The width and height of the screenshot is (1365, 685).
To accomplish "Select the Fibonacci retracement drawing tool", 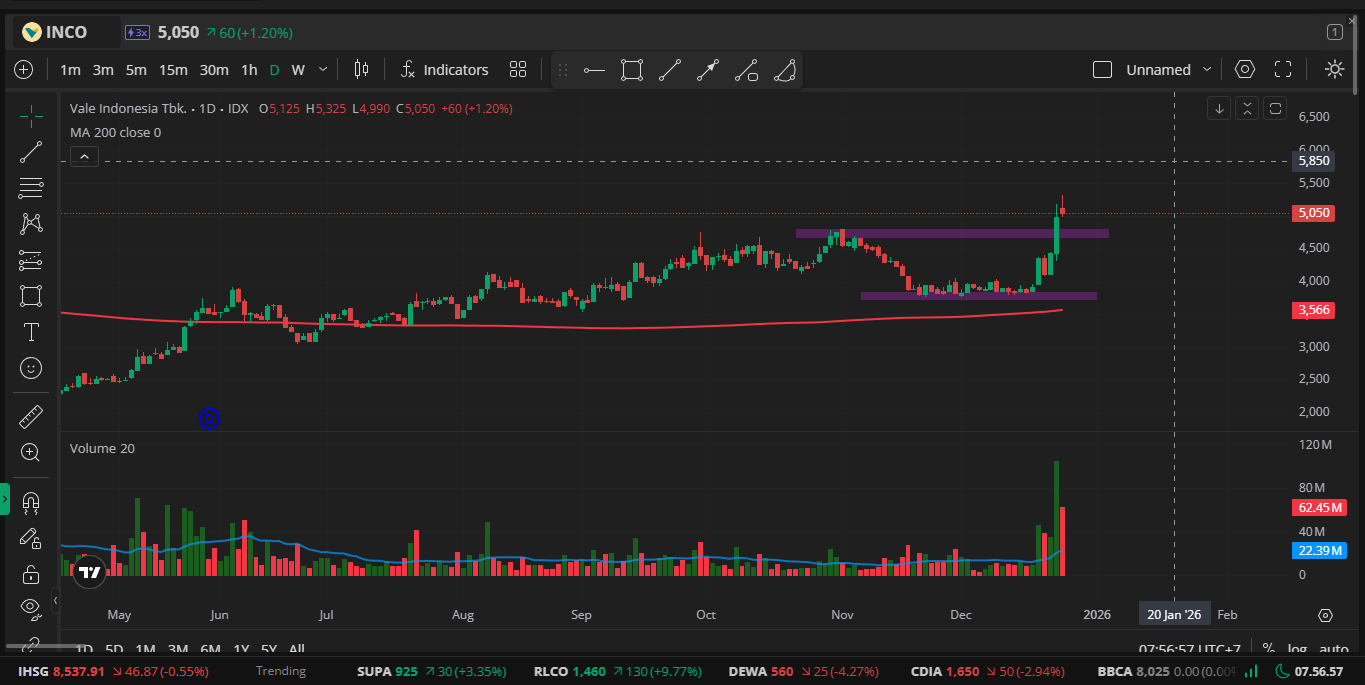I will point(31,187).
